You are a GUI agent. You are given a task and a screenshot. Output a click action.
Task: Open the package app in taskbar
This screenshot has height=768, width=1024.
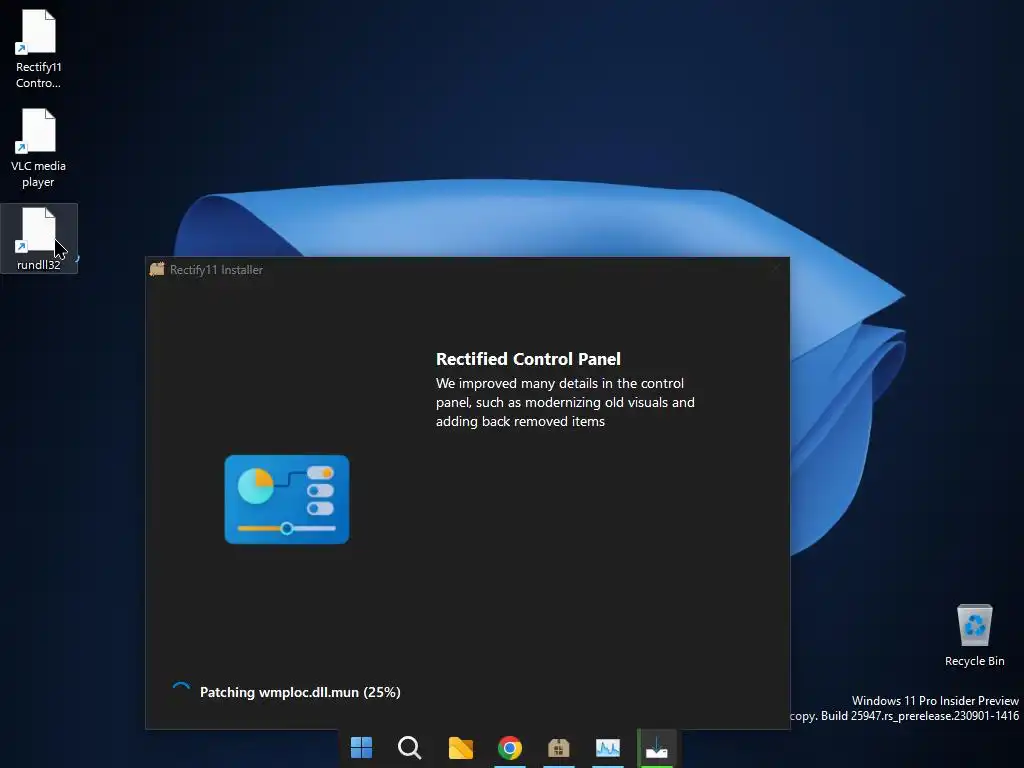[x=559, y=747]
